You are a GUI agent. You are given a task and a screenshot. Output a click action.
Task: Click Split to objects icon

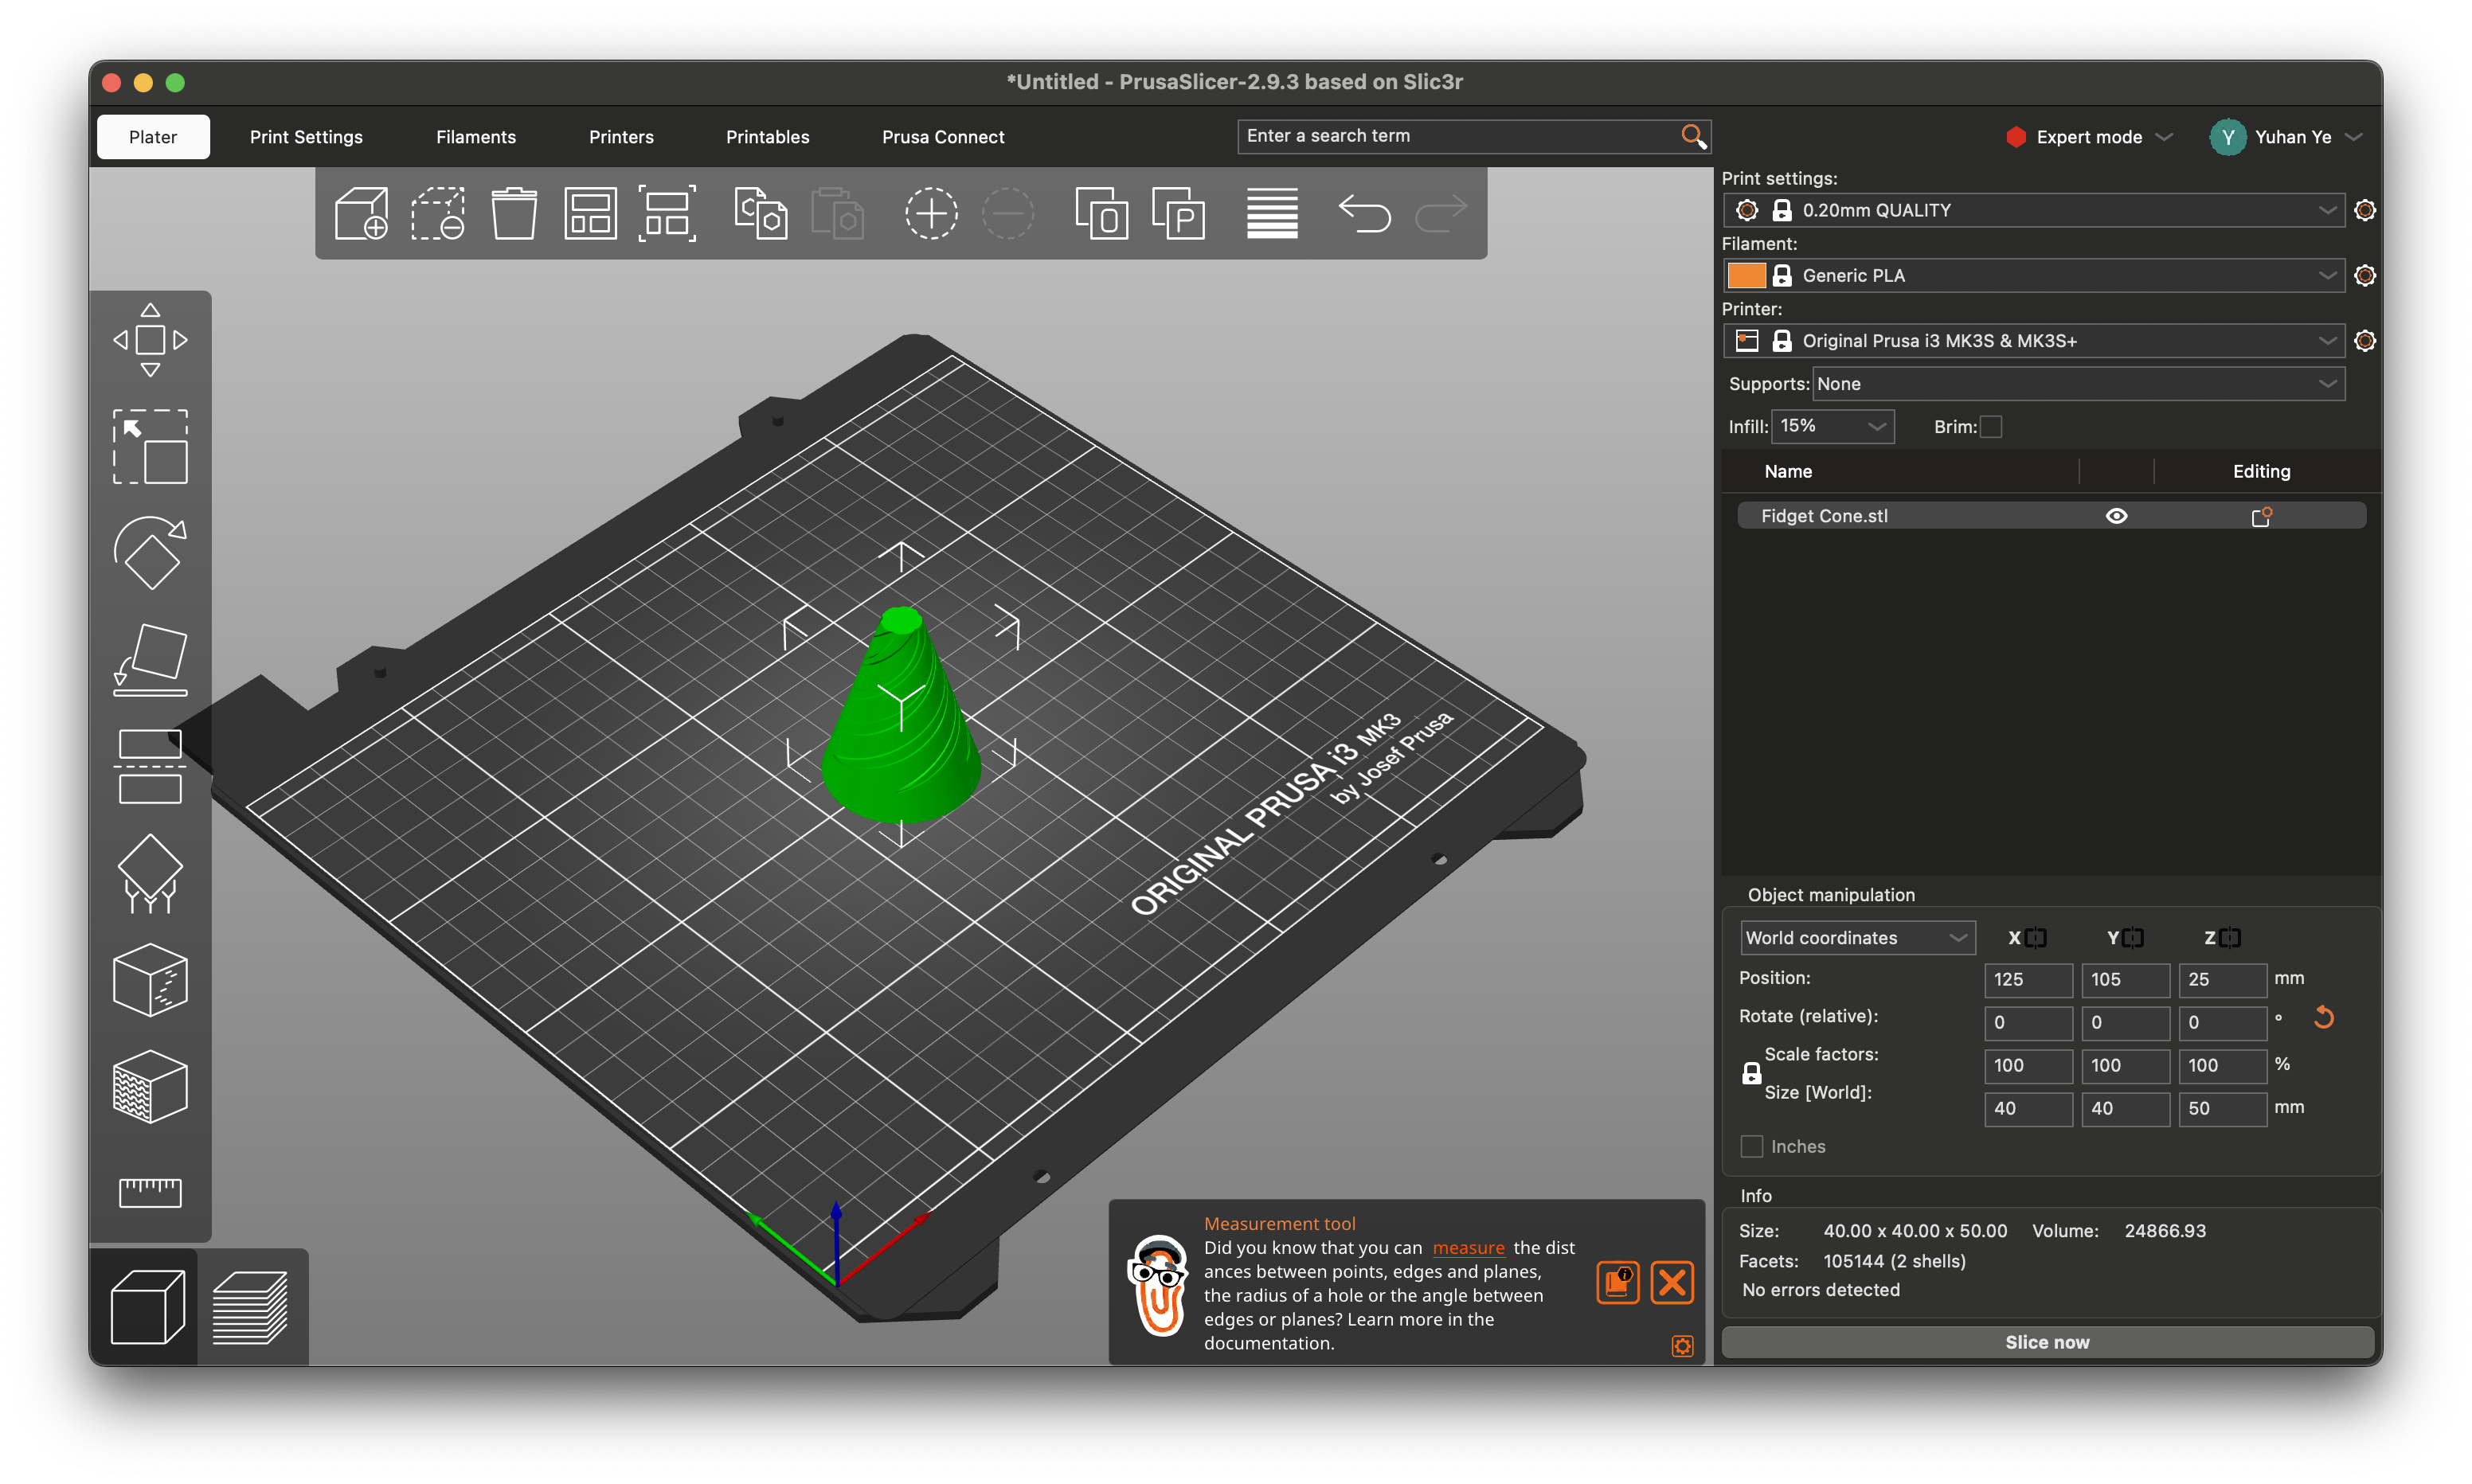(x=1101, y=213)
